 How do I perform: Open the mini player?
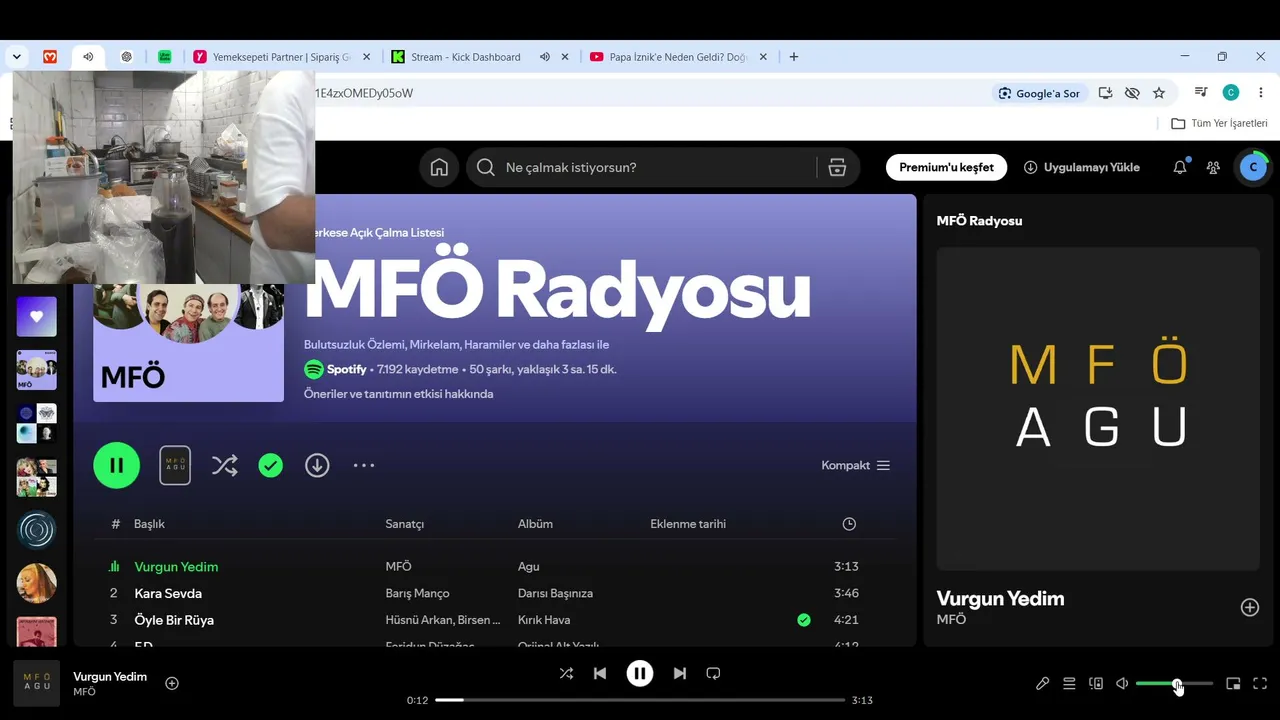click(x=1233, y=683)
